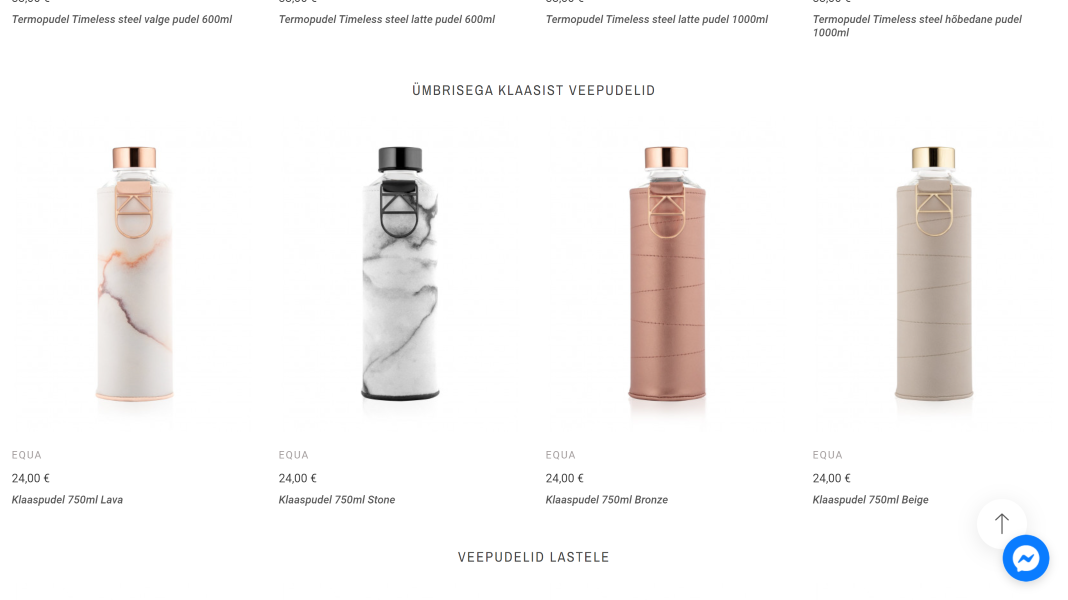Screen dimensions: 1068x600
Task: Open Klaaspudel 750ml Stone product link
Action: click(x=336, y=500)
